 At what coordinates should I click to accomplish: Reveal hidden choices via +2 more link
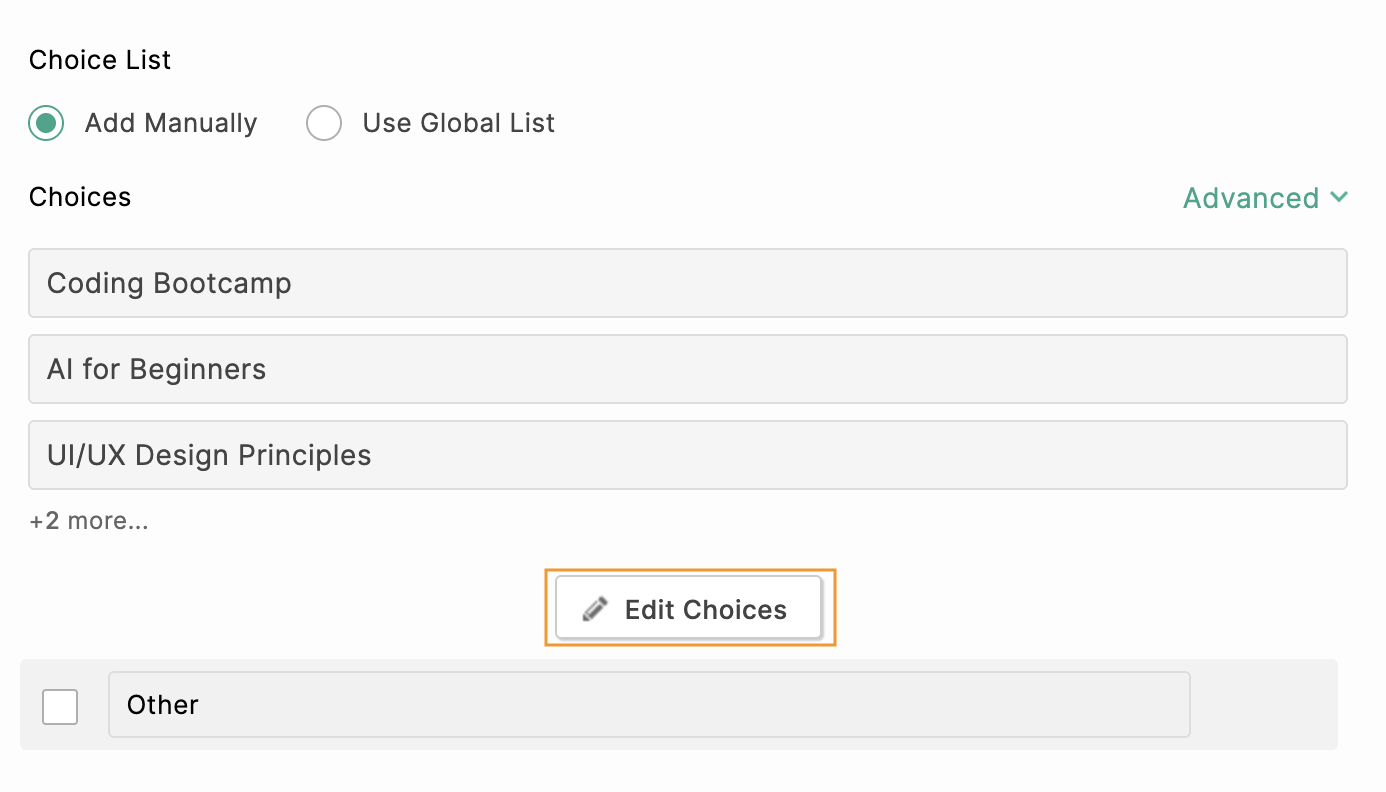[88, 520]
